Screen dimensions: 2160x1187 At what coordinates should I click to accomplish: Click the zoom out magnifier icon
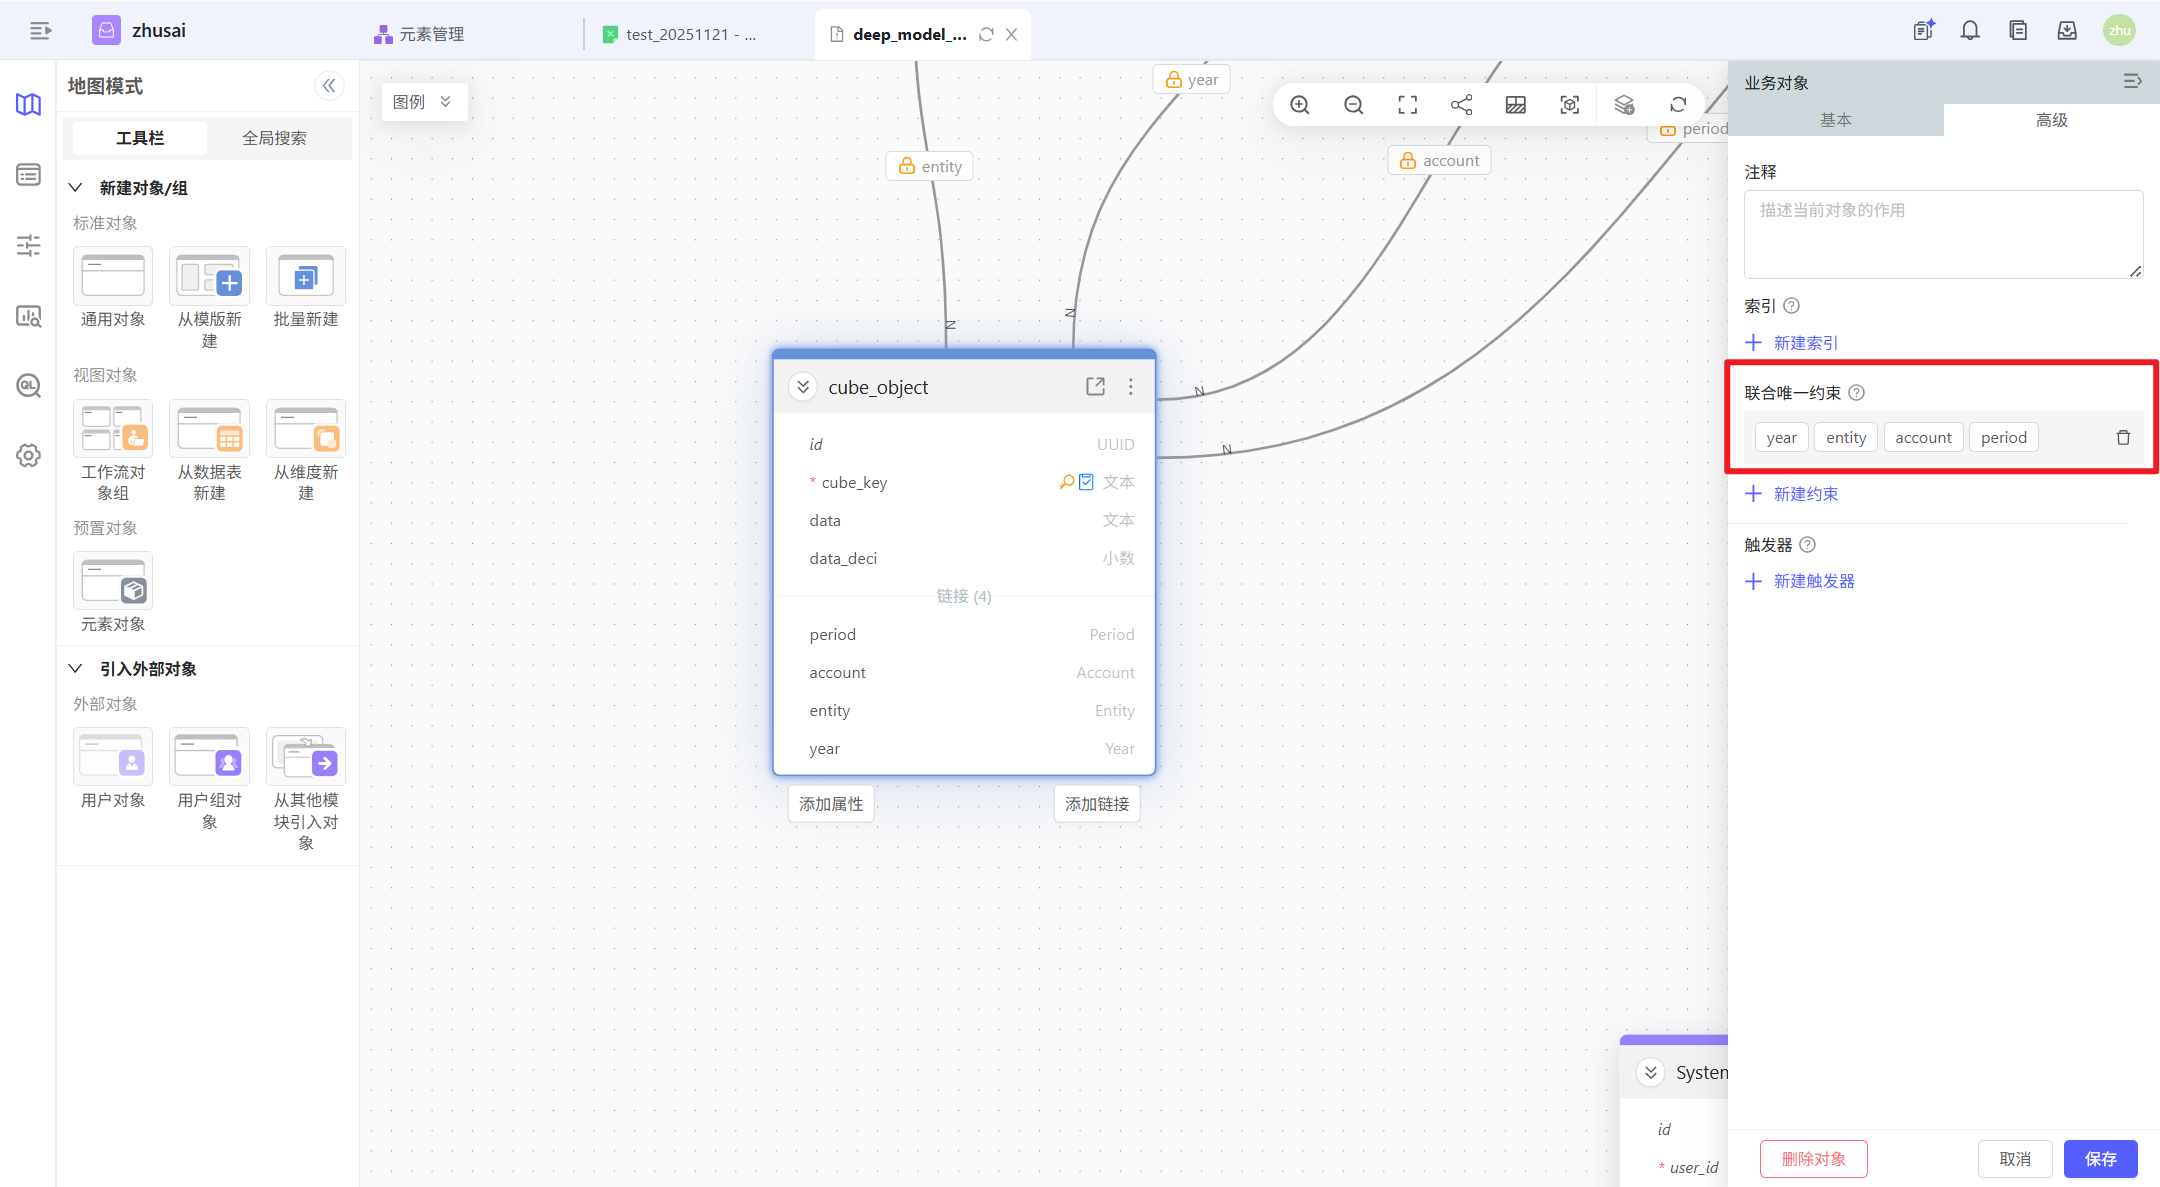coord(1353,105)
